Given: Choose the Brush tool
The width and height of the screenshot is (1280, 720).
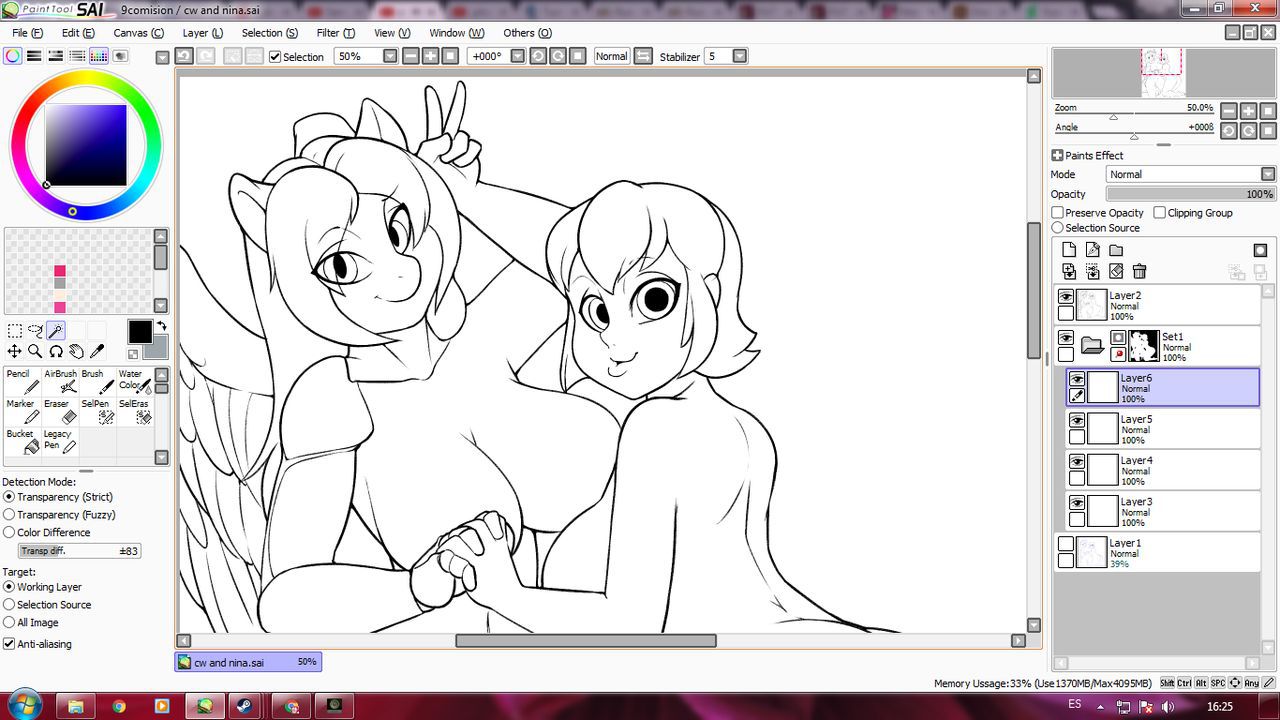Looking at the screenshot, I should 98,382.
